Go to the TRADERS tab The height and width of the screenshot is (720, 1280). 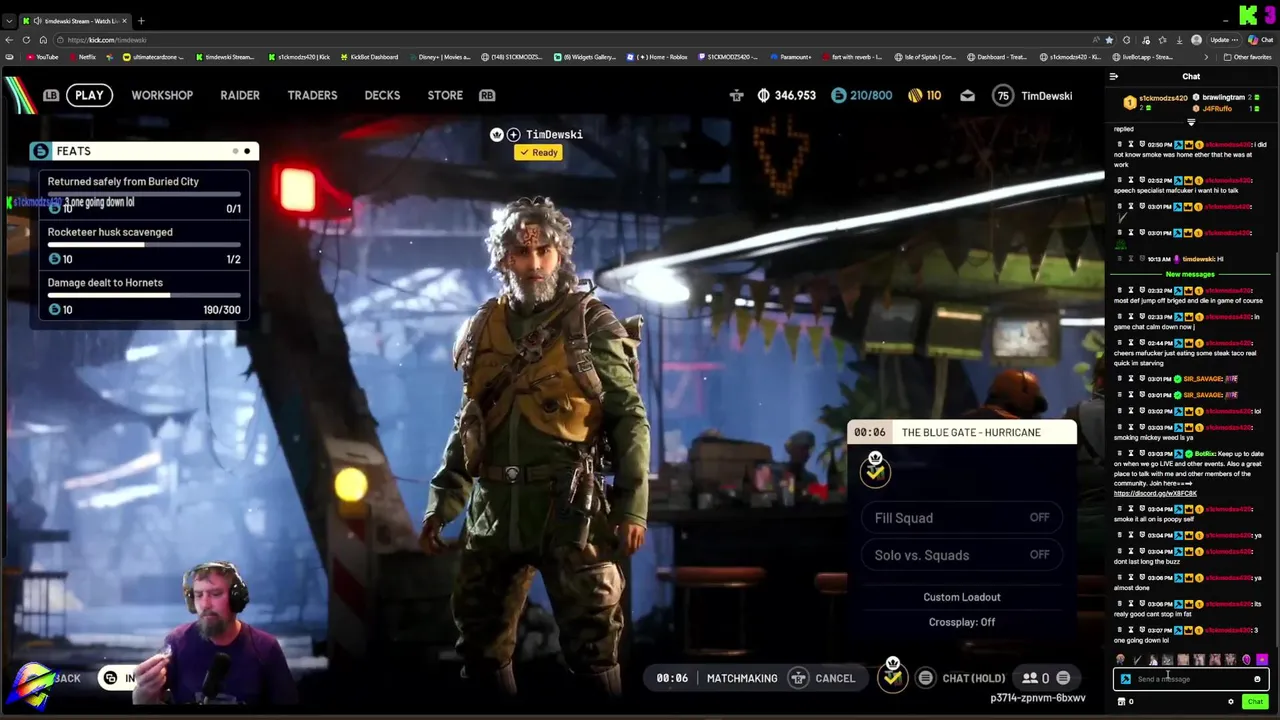pos(312,95)
